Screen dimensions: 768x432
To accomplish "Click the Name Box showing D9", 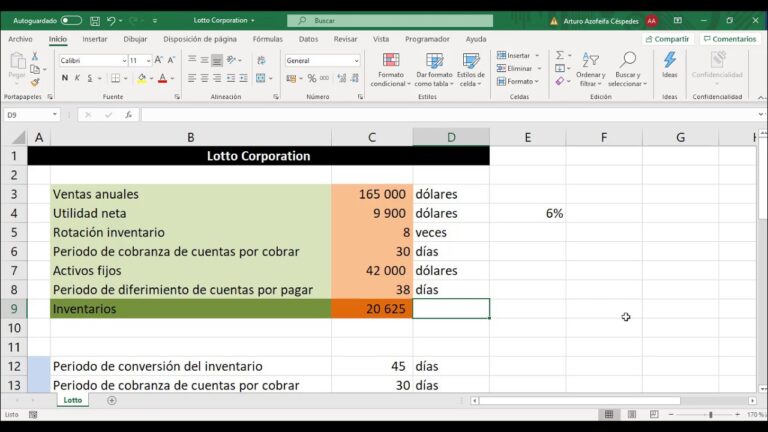I will pyautogui.click(x=31, y=115).
